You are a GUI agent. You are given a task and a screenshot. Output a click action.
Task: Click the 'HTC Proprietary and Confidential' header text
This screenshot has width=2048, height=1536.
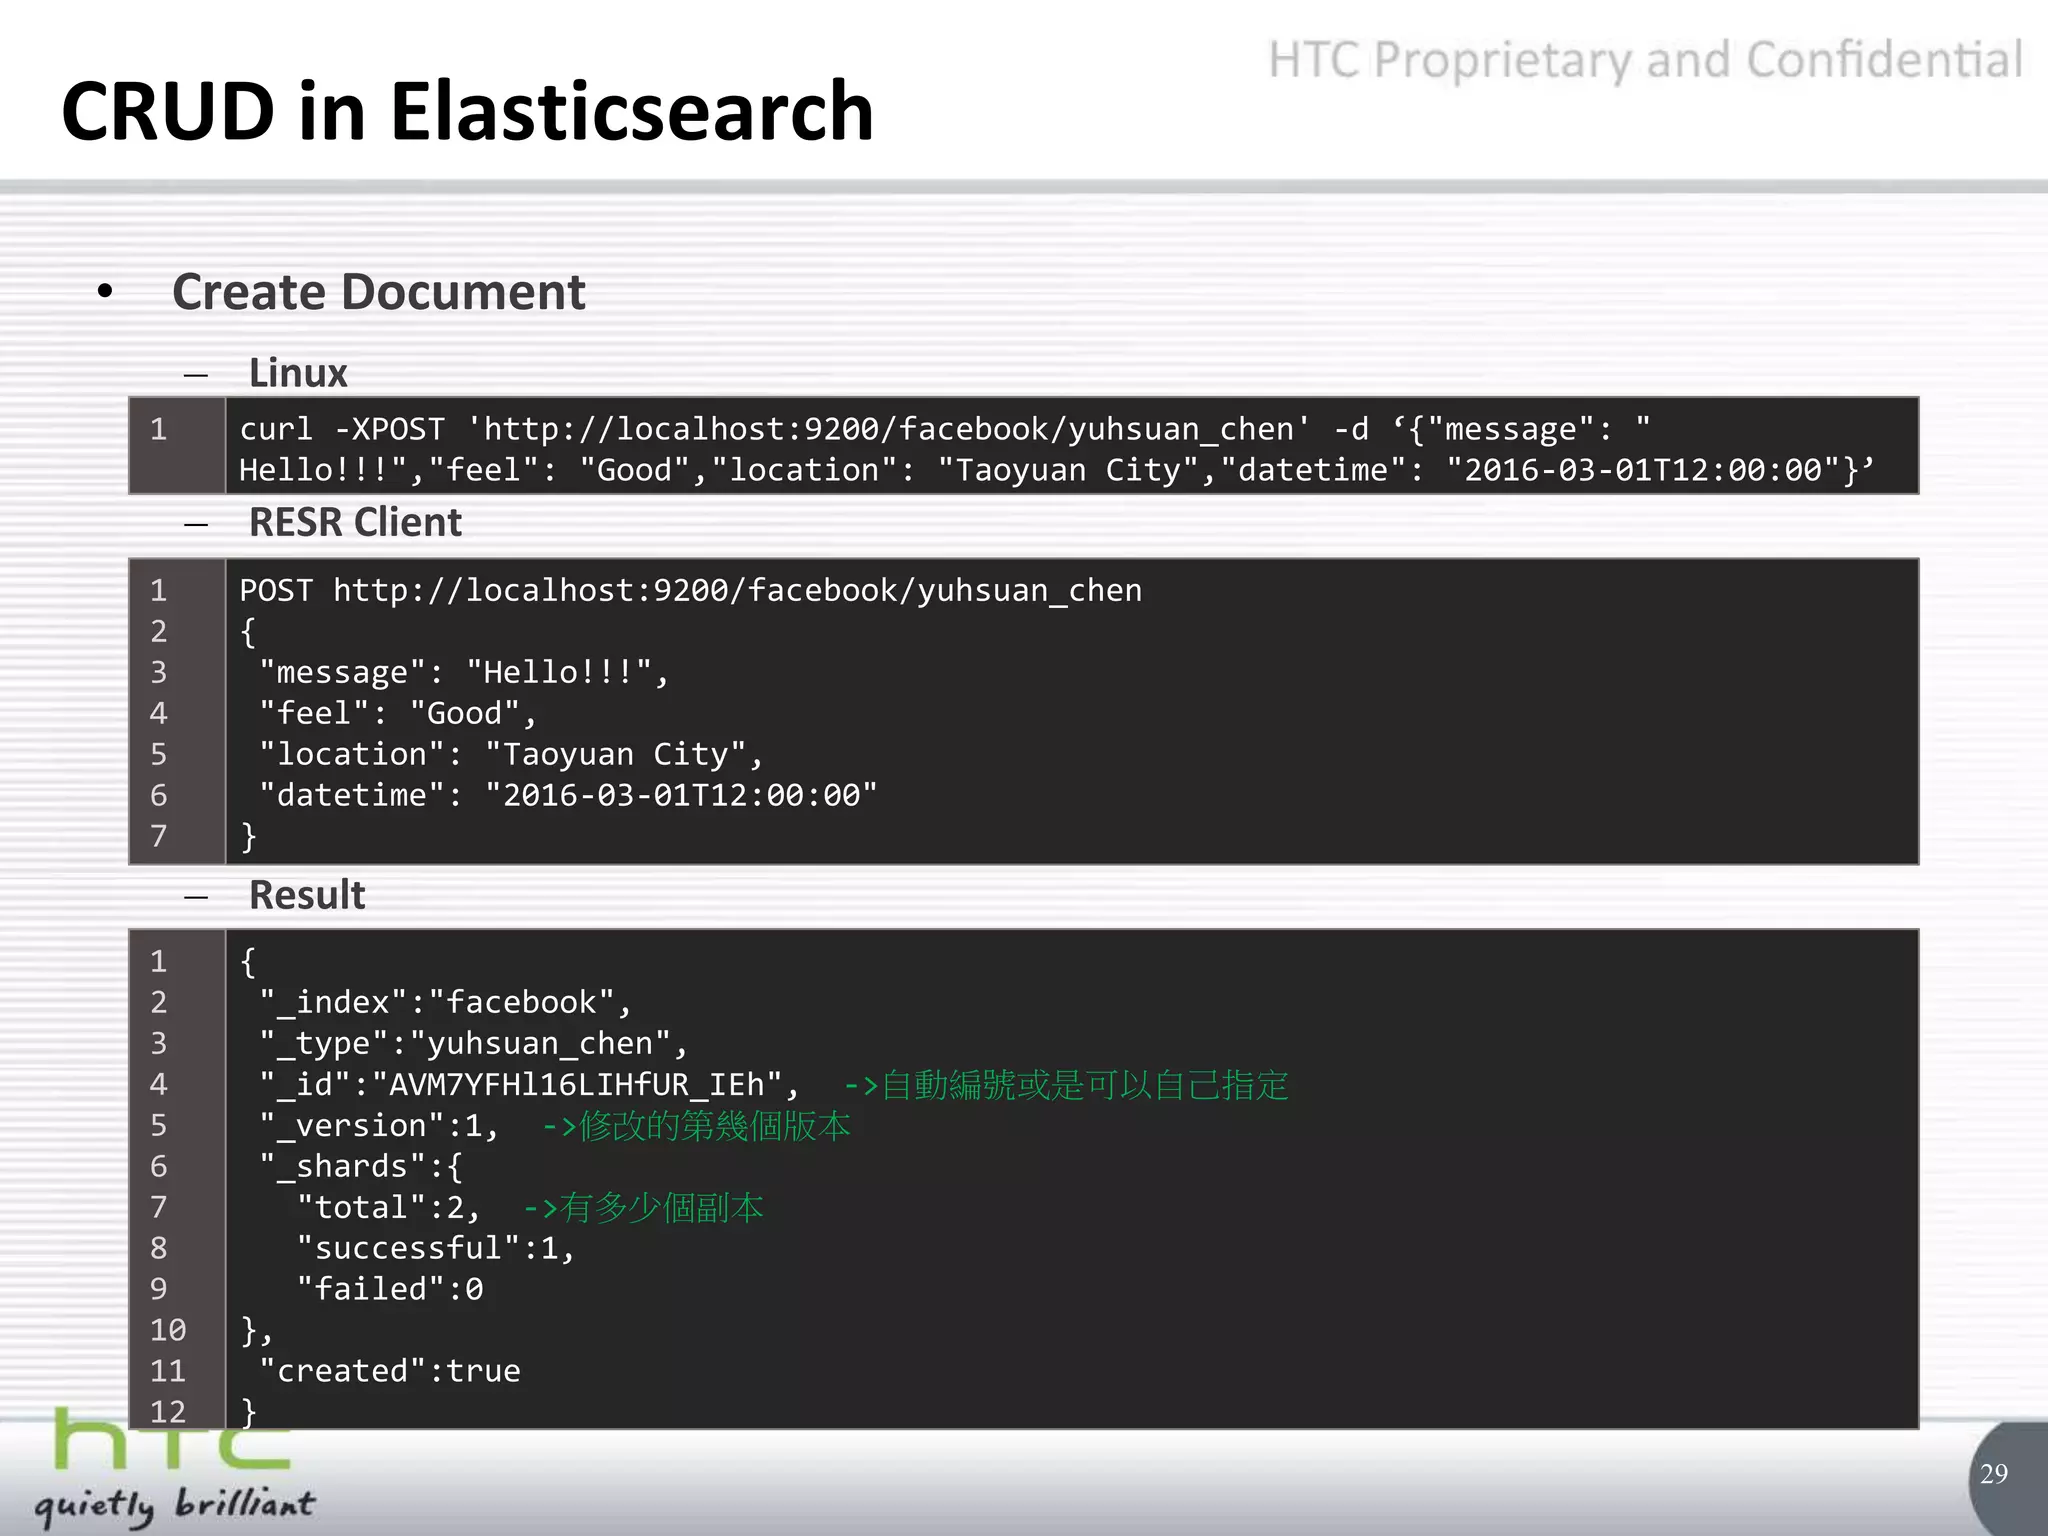click(x=1645, y=60)
